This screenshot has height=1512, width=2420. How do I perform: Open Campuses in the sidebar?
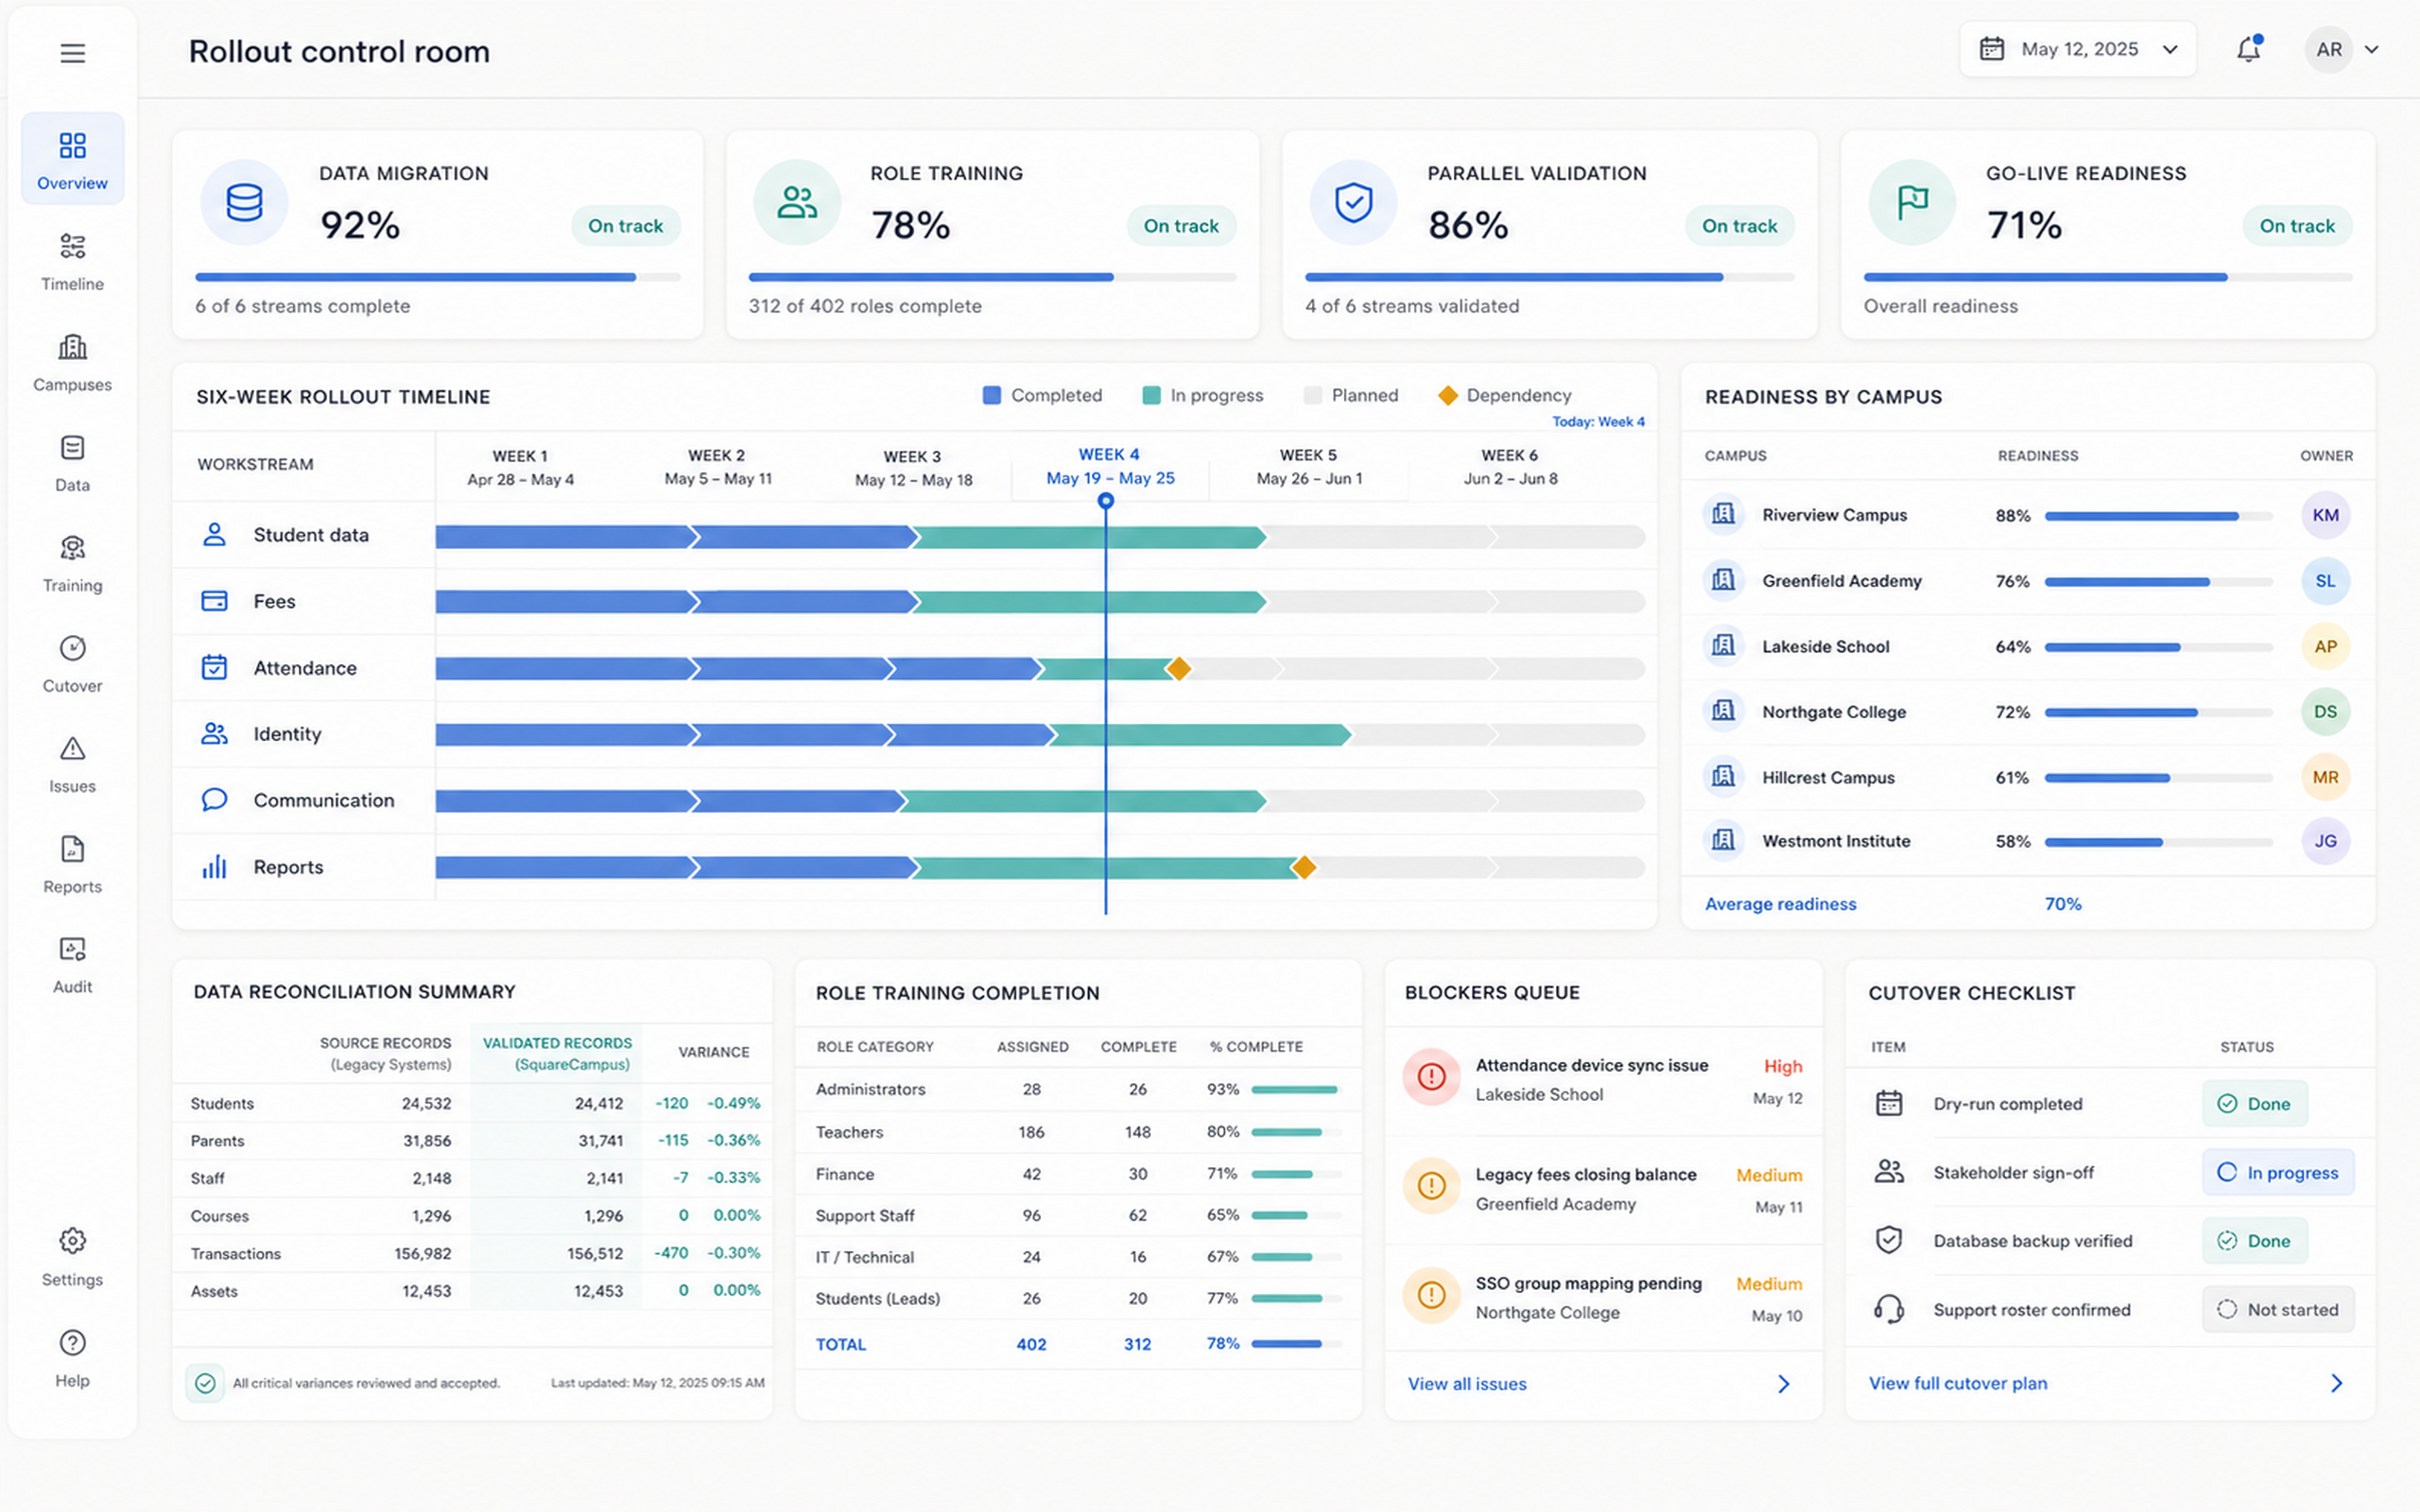[x=72, y=361]
